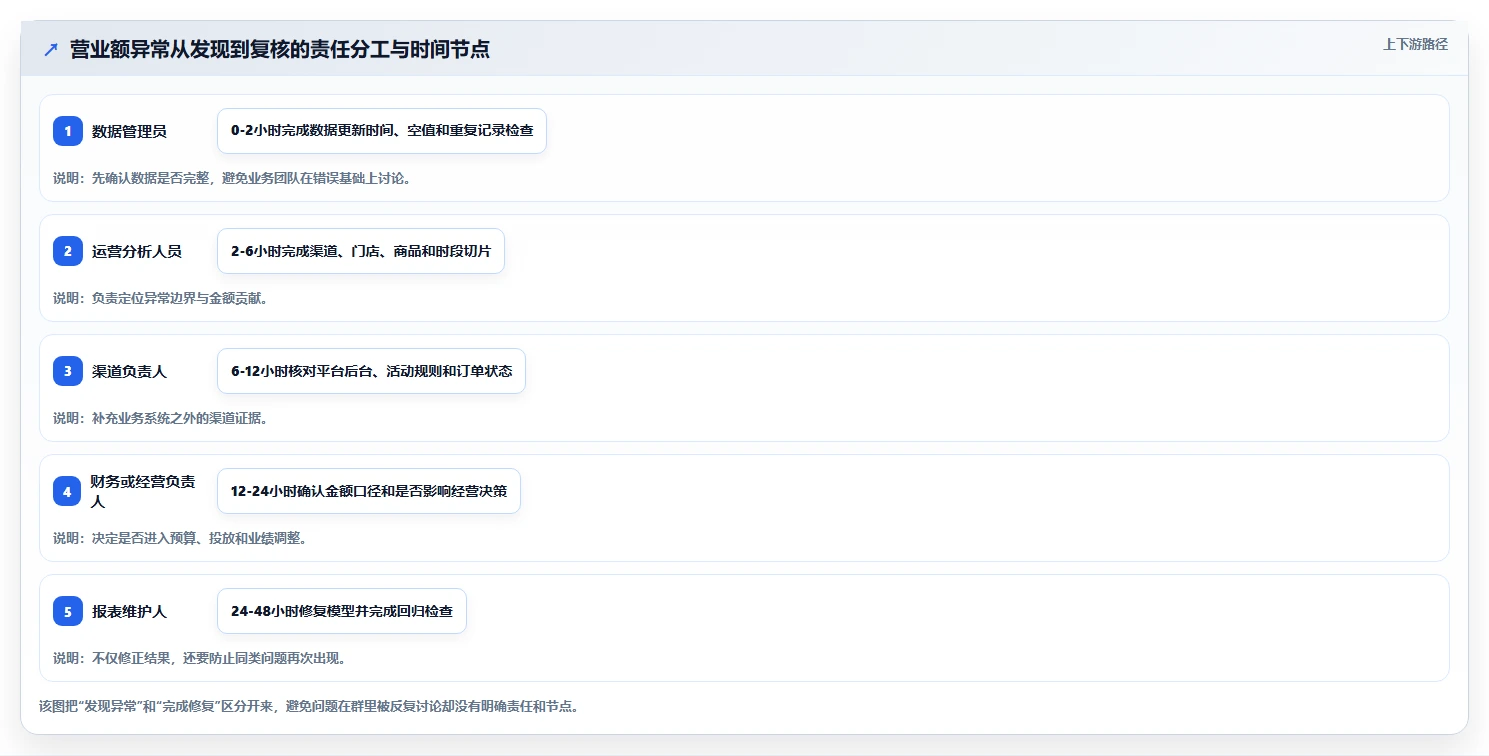Click the step 4 number badge
Screen dimensions: 1489x756
[67, 491]
